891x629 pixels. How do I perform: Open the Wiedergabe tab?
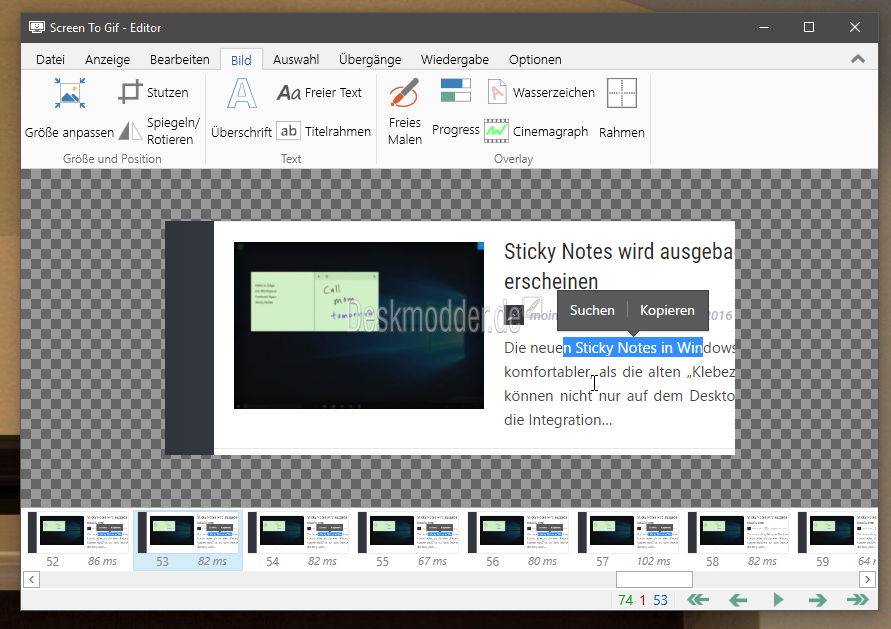pos(455,60)
